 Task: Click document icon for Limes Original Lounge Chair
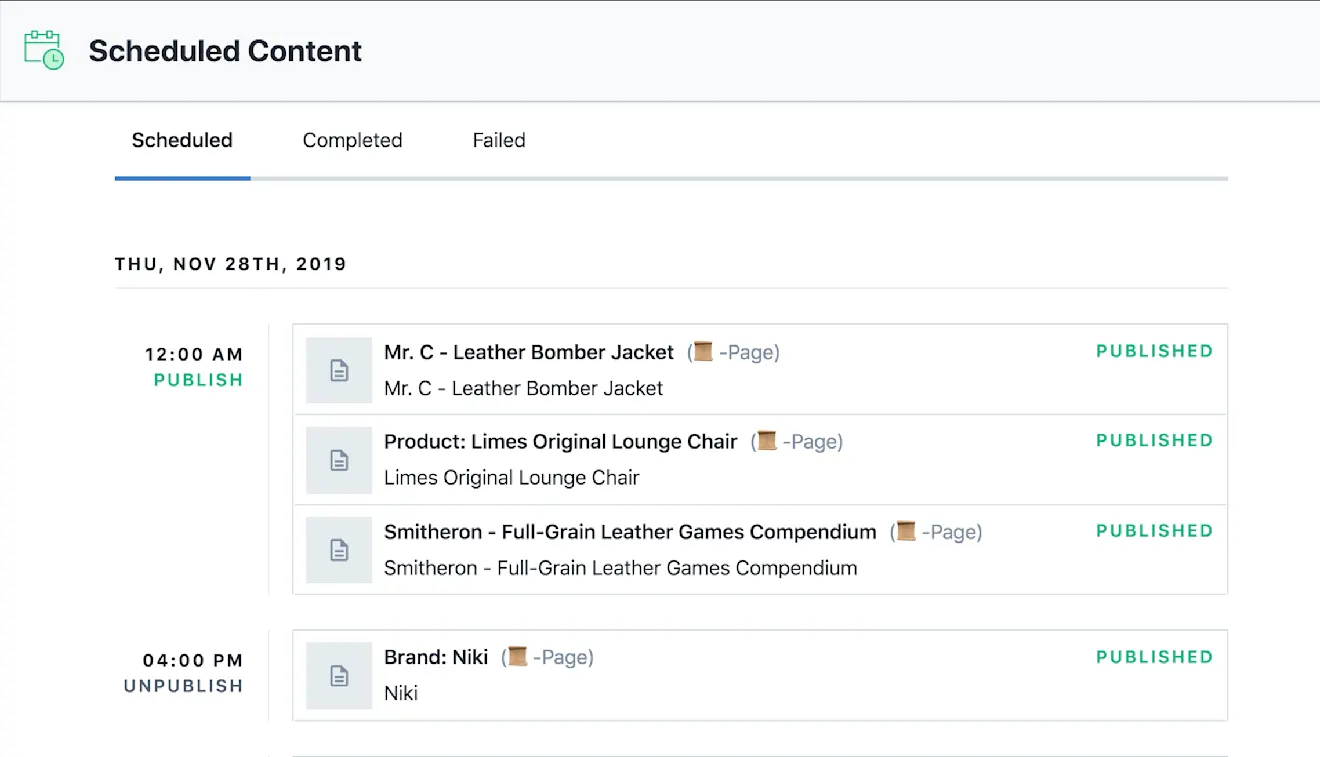[339, 460]
